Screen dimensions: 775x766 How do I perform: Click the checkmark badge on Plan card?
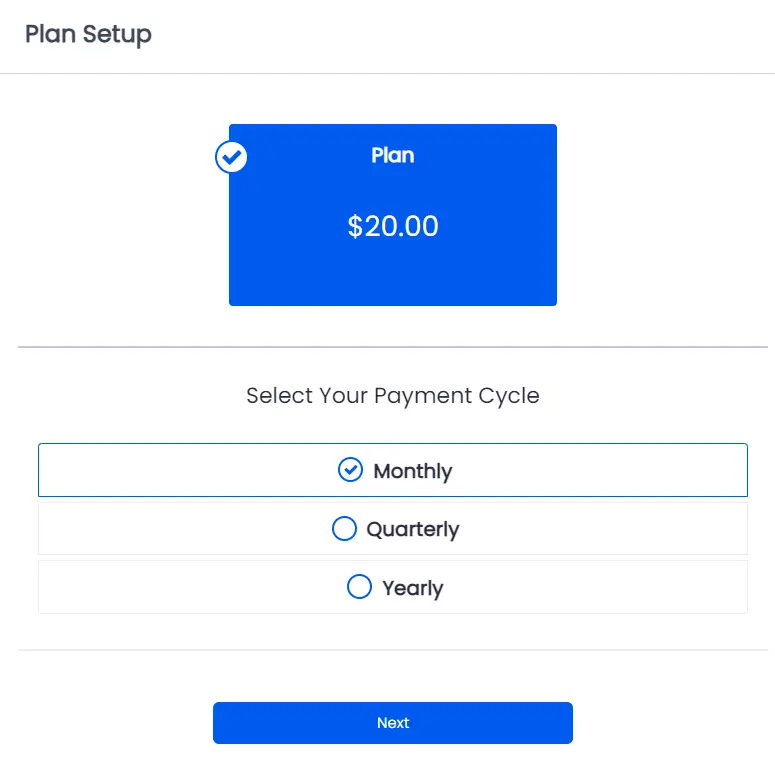click(x=231, y=157)
